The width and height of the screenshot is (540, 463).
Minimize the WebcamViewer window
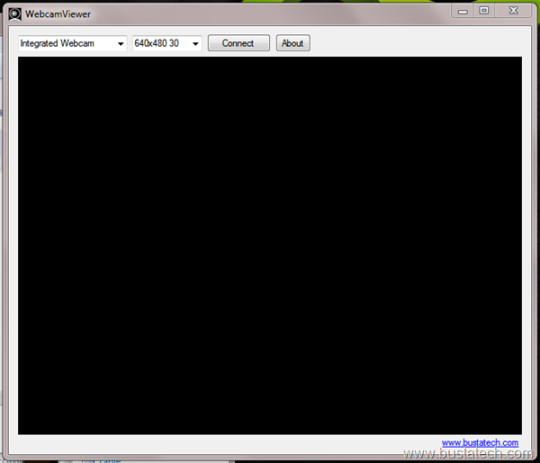(x=463, y=11)
